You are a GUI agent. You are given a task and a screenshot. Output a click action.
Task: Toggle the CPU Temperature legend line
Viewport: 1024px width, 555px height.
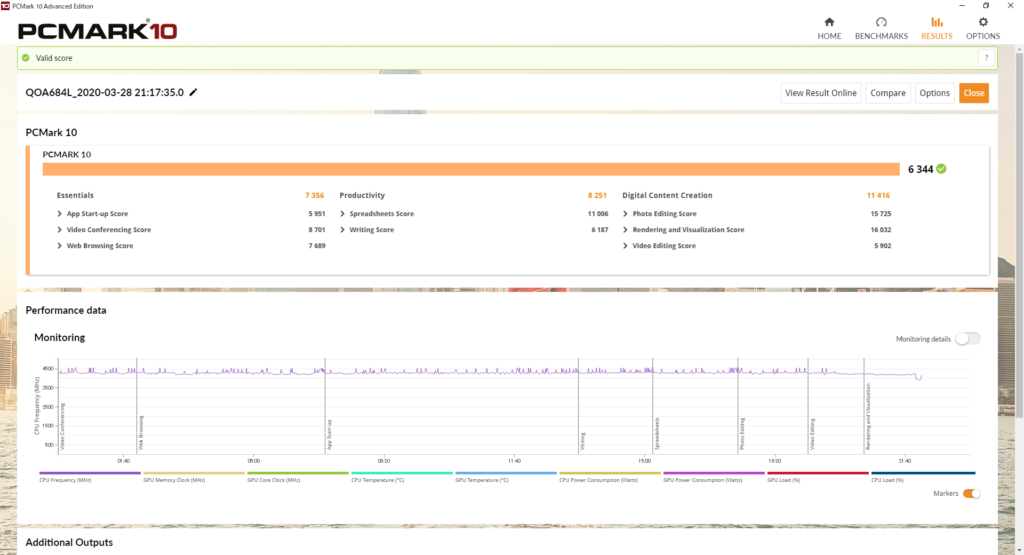coord(402,473)
